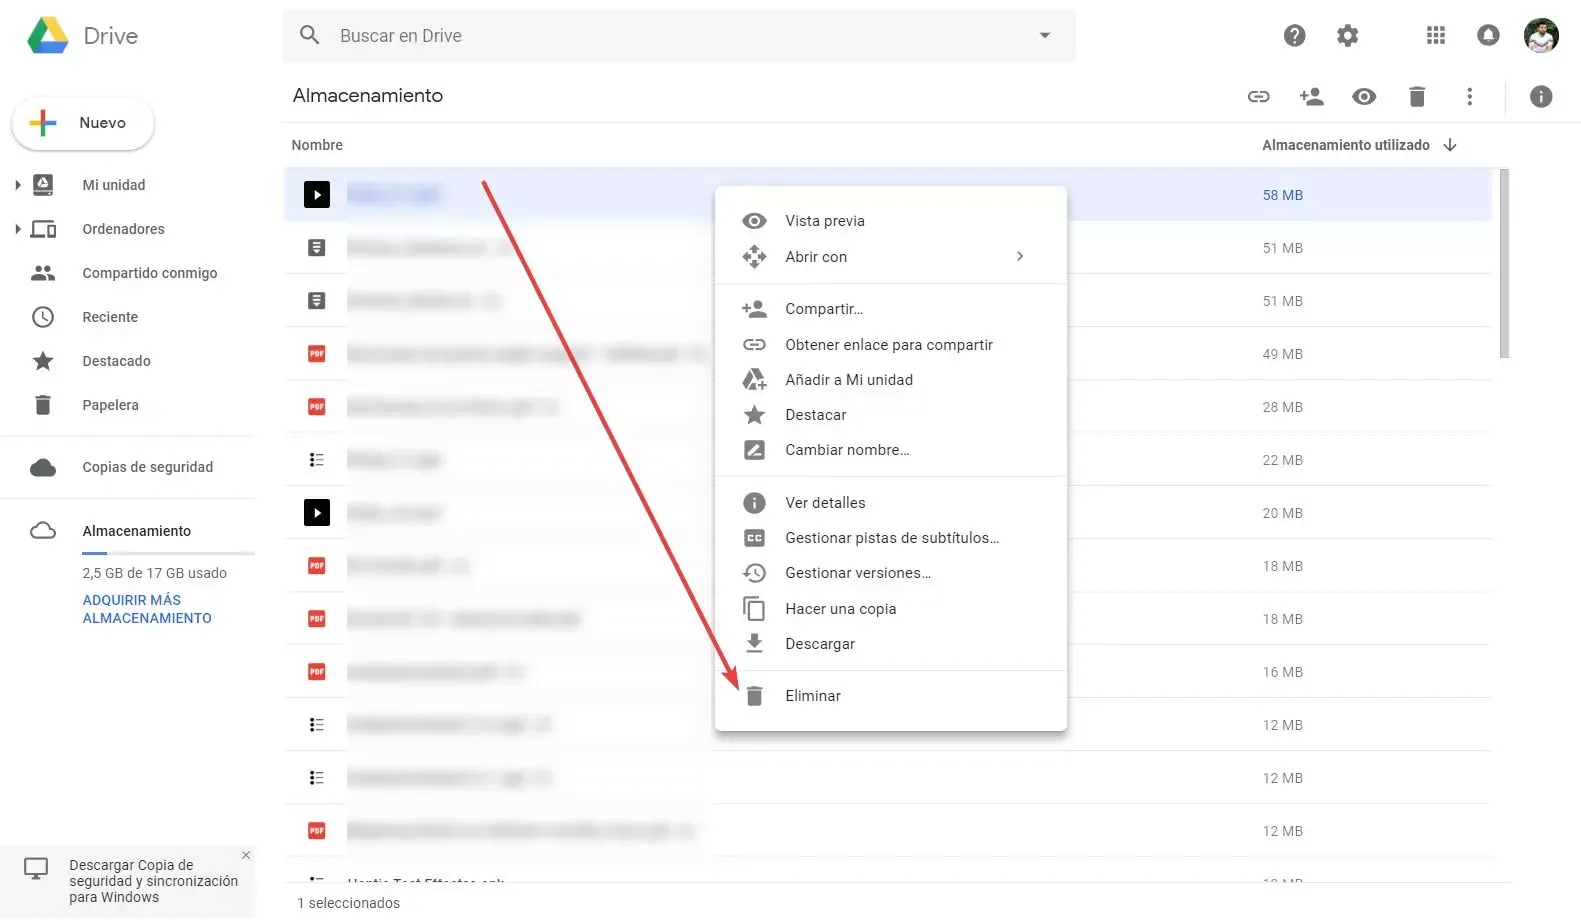Click the add person share icon in toolbar

pyautogui.click(x=1311, y=97)
